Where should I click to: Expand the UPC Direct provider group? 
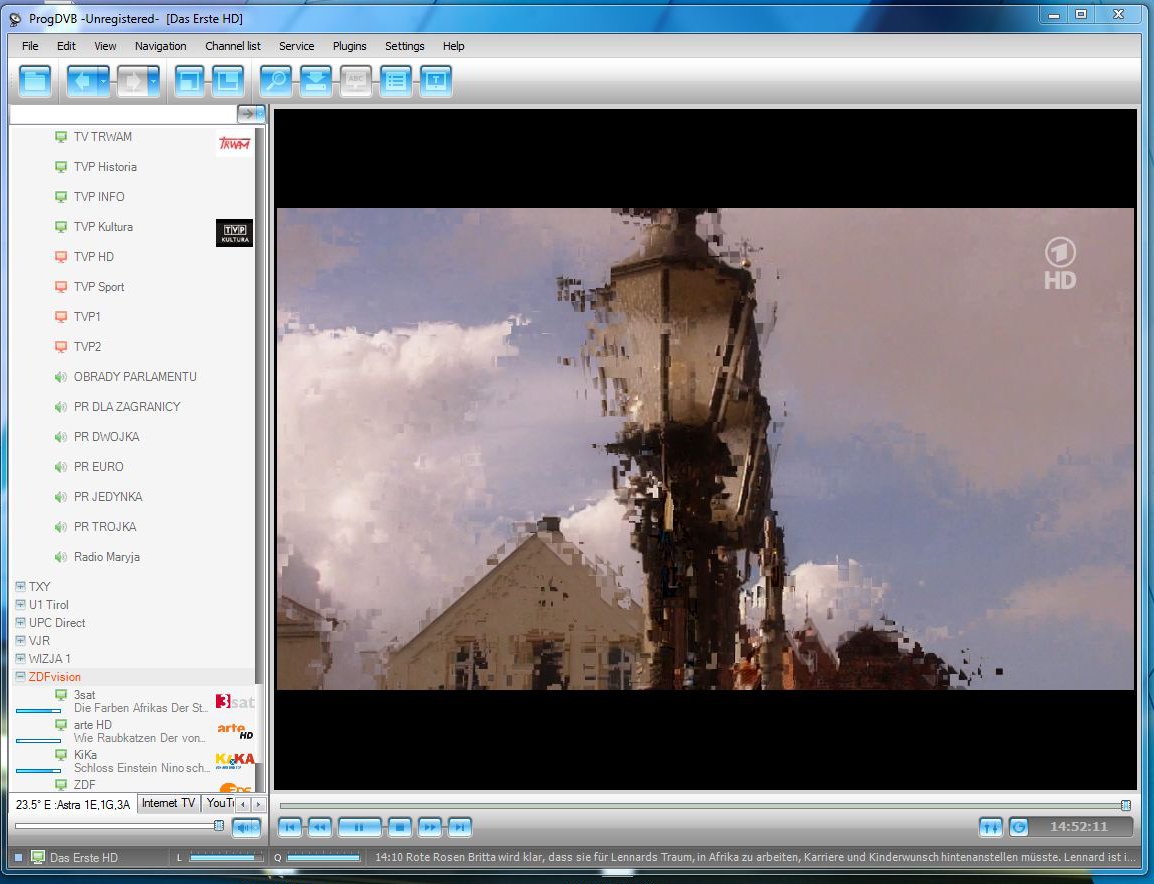[20, 623]
